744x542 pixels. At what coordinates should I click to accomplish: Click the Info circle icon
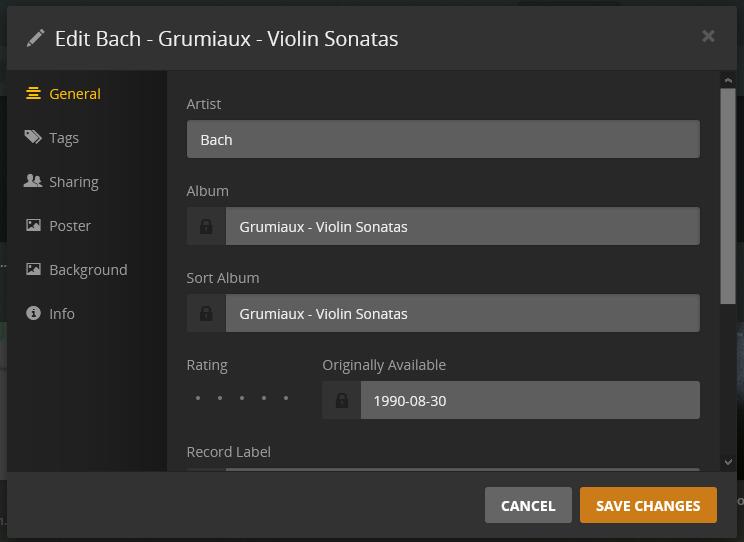click(34, 313)
